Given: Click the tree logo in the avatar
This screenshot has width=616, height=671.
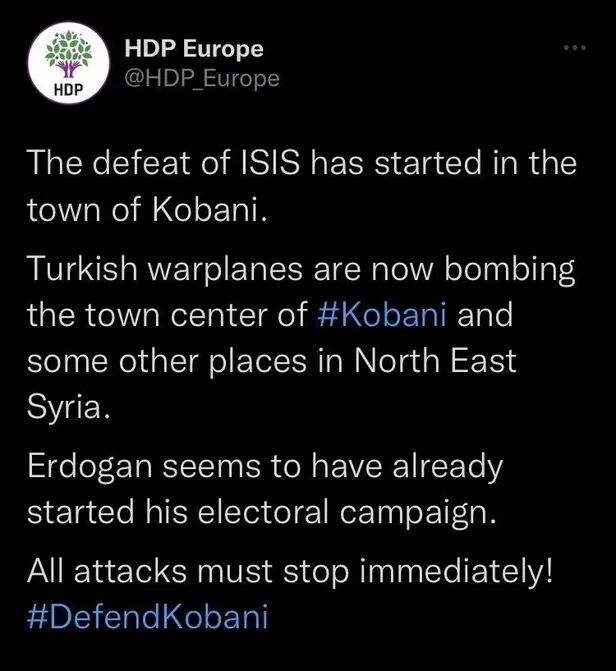Looking at the screenshot, I should click(x=69, y=54).
